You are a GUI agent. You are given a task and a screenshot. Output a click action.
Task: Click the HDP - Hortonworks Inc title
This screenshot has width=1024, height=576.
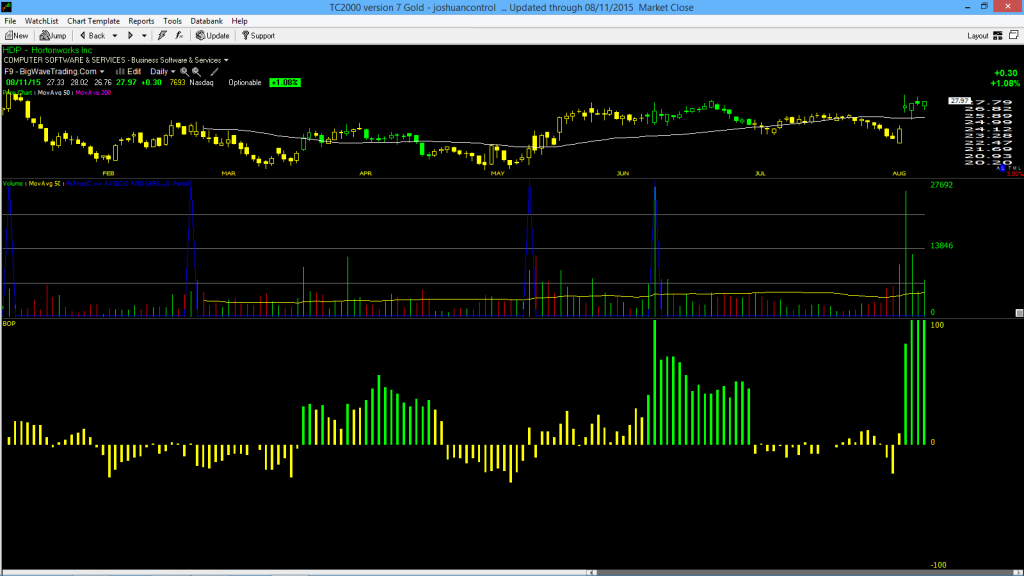click(x=48, y=50)
